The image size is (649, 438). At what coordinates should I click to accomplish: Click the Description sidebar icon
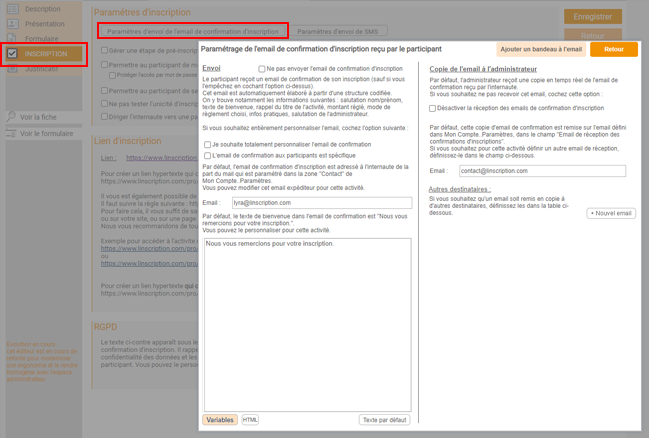click(x=13, y=9)
